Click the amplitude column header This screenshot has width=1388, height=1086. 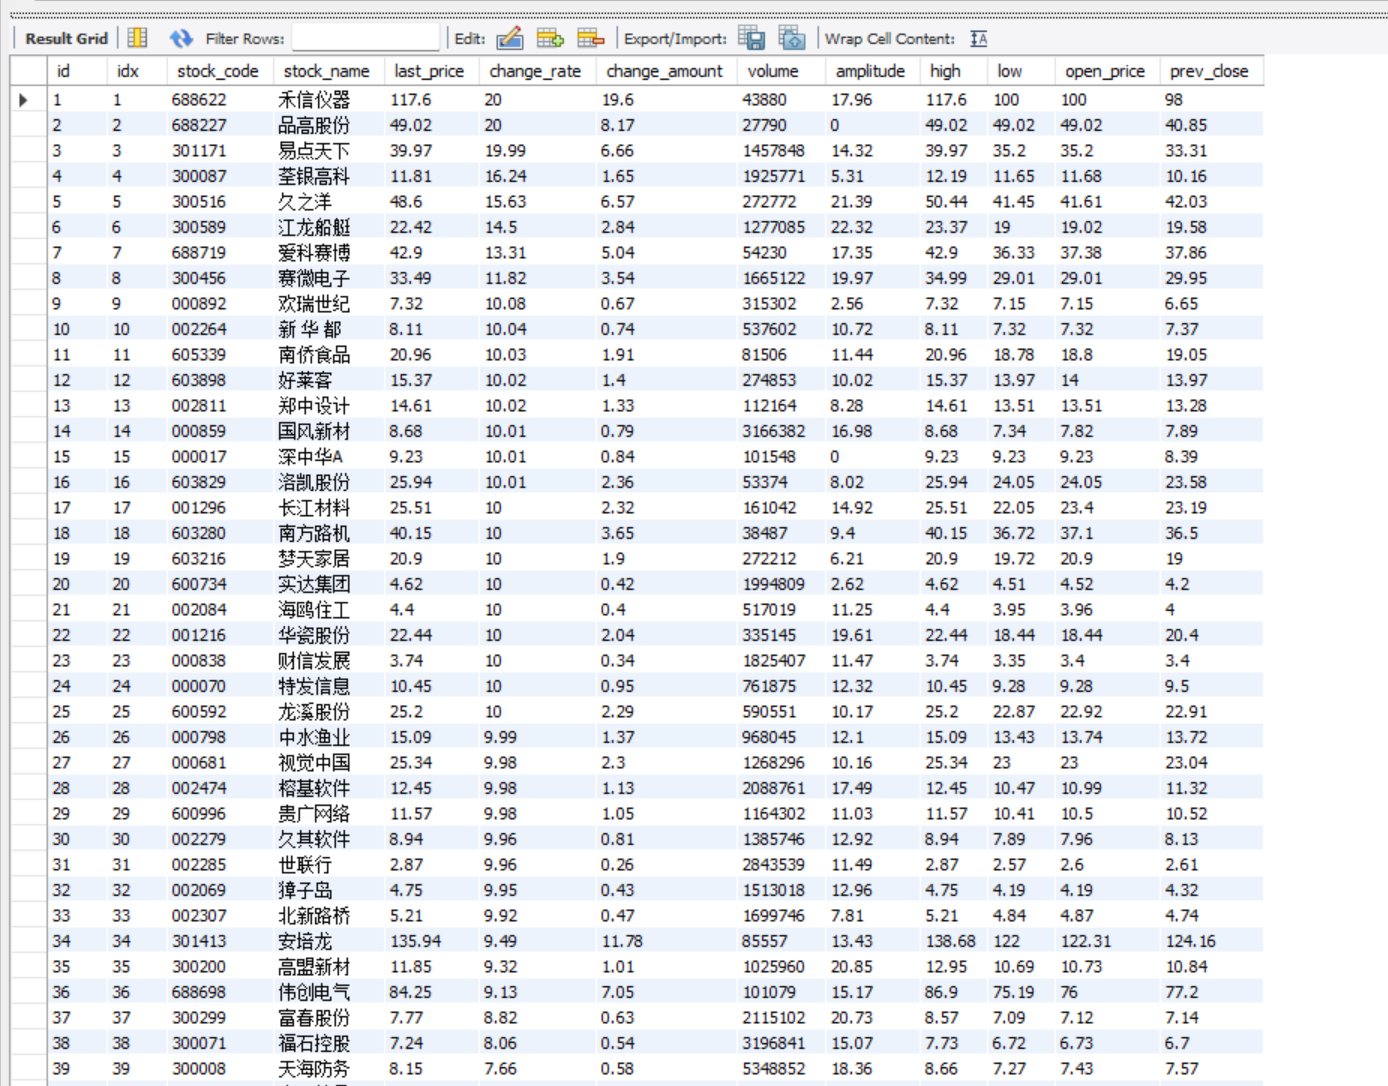point(870,71)
